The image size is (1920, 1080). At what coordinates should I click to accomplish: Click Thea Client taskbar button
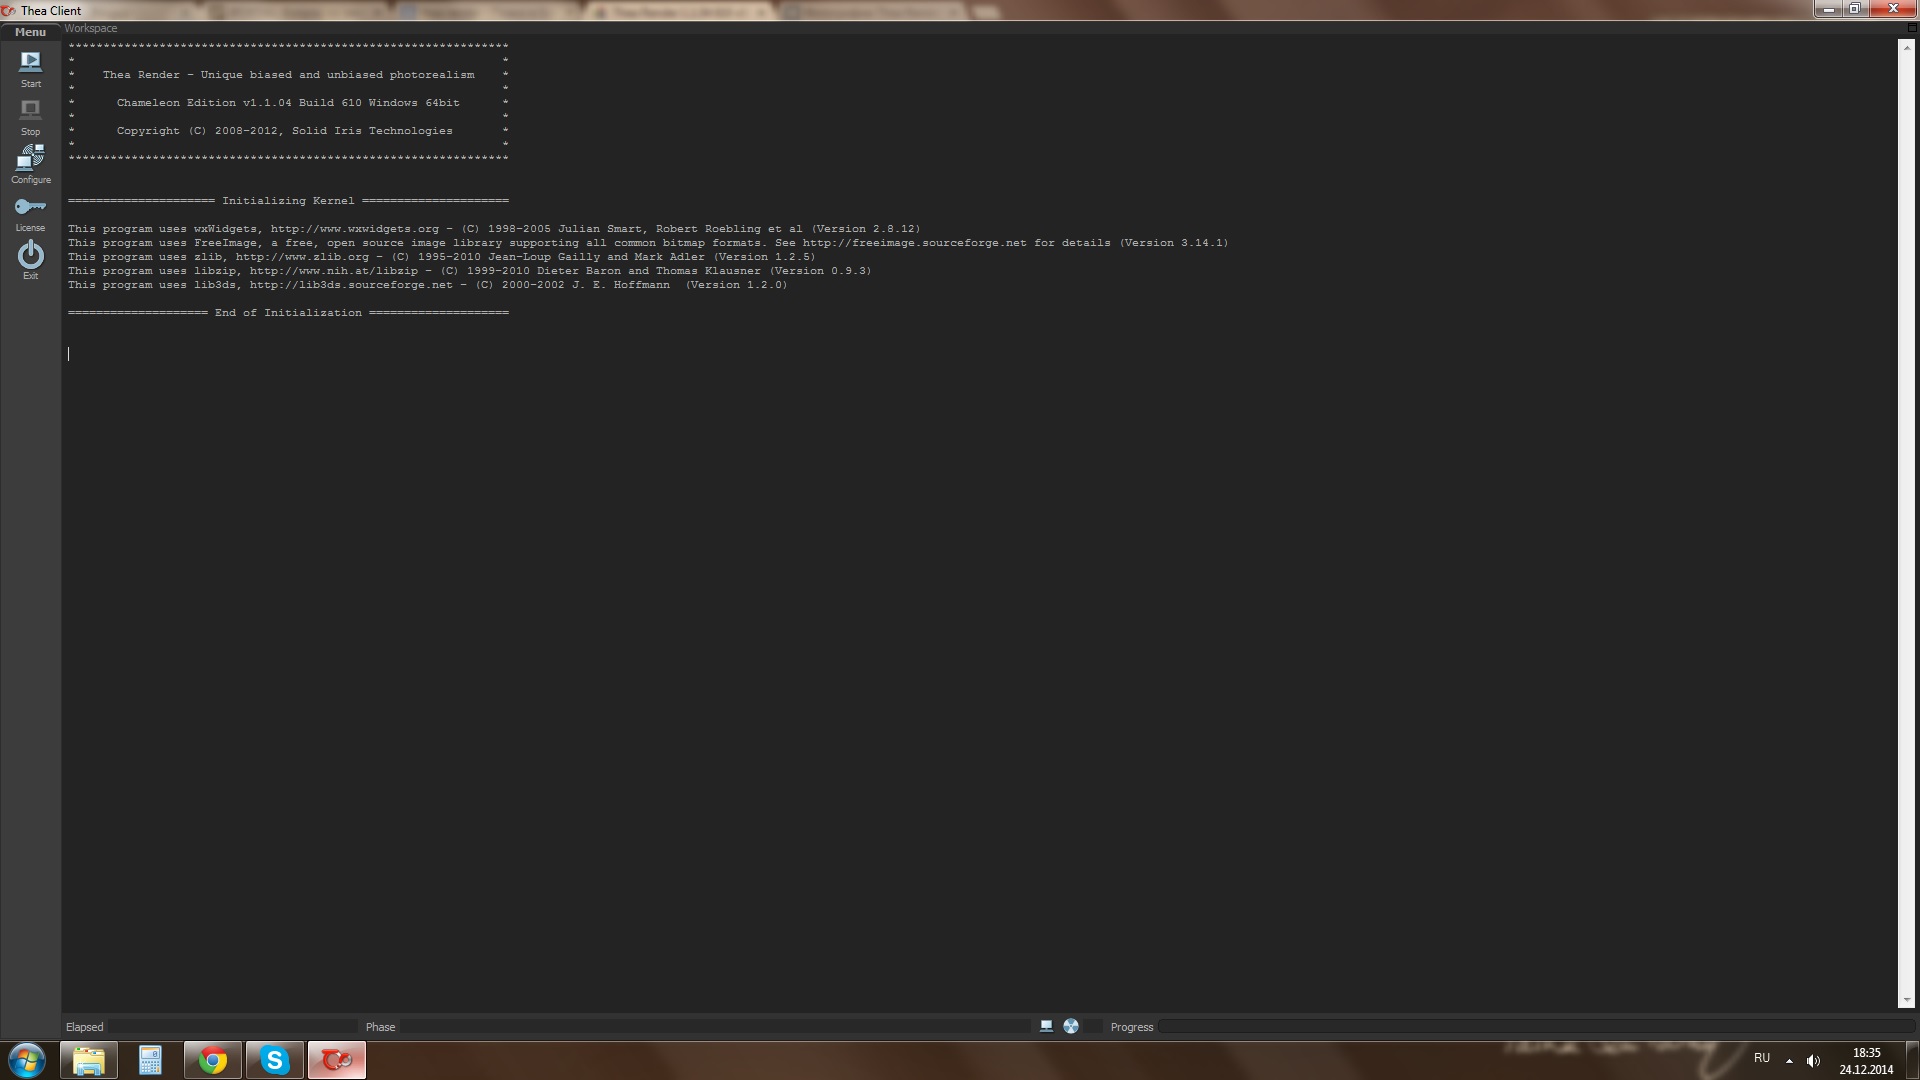pyautogui.click(x=336, y=1060)
